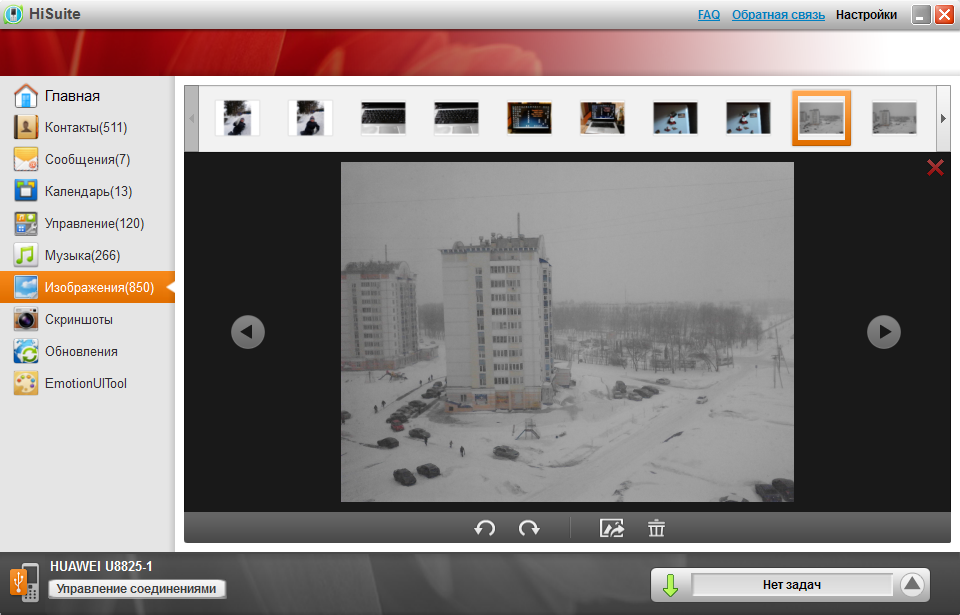This screenshot has width=960, height=615.
Task: Open Обновления updates section
Action: (87, 351)
